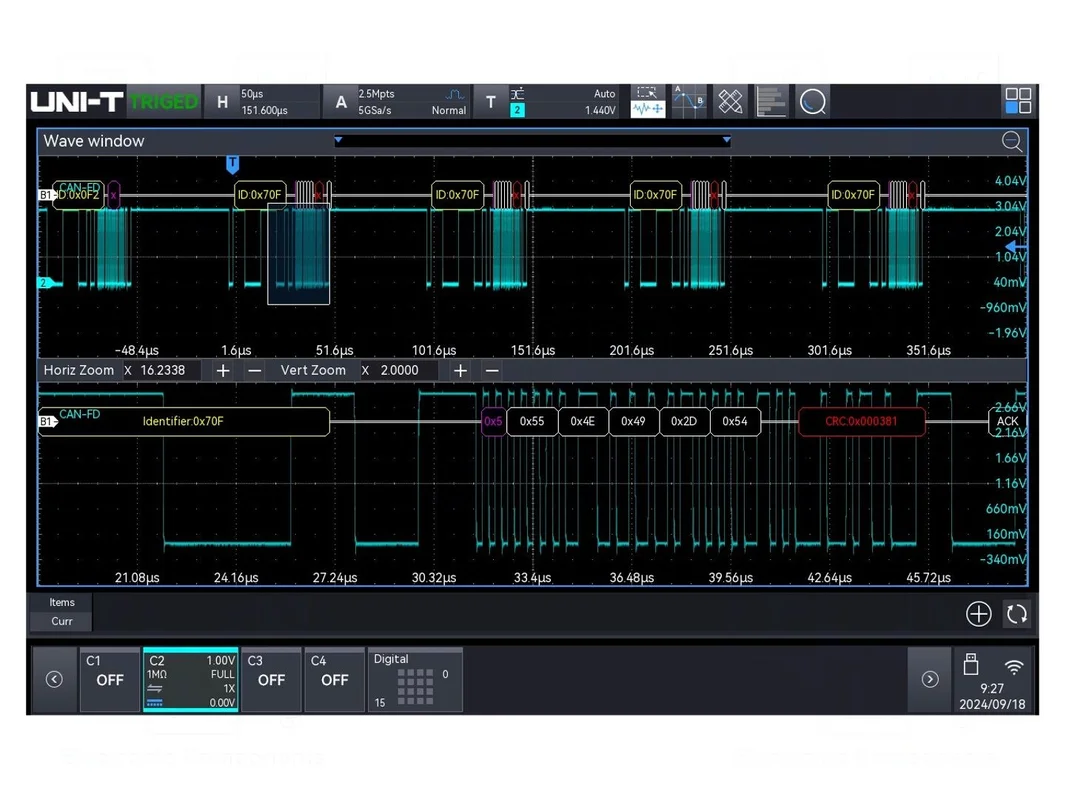Click the Wave window title
The width and height of the screenshot is (1066, 800).
tap(94, 141)
